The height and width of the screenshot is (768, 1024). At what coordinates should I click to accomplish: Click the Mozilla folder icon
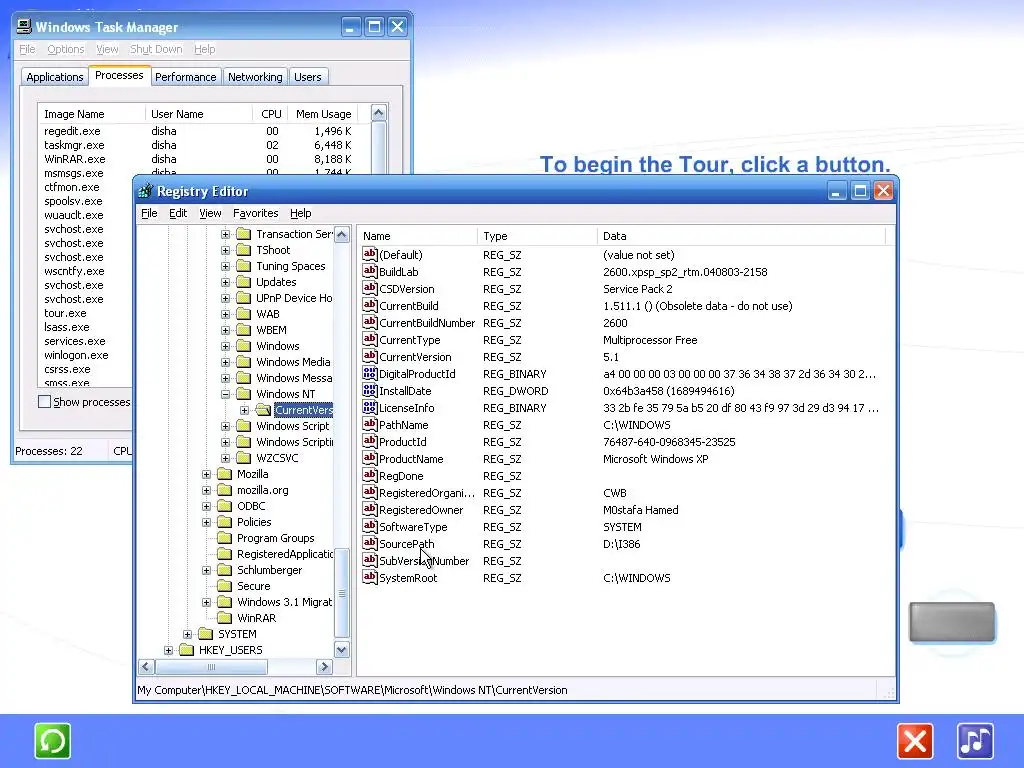pos(224,473)
